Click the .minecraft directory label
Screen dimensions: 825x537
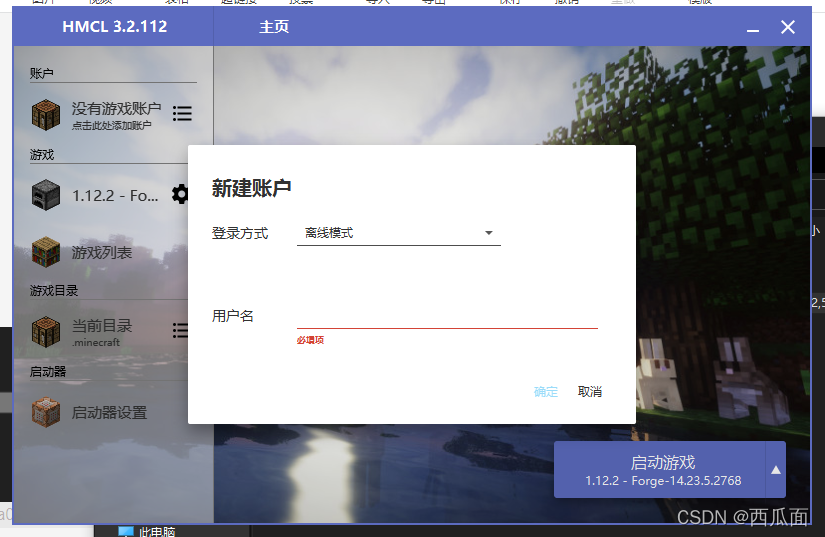pos(96,342)
